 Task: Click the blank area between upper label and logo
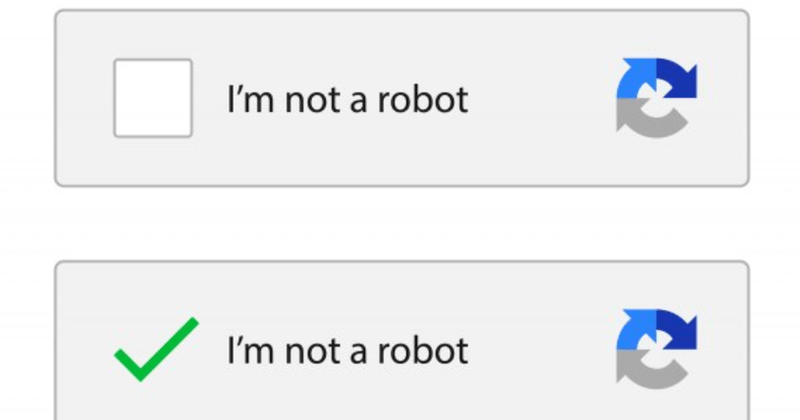tap(540, 99)
